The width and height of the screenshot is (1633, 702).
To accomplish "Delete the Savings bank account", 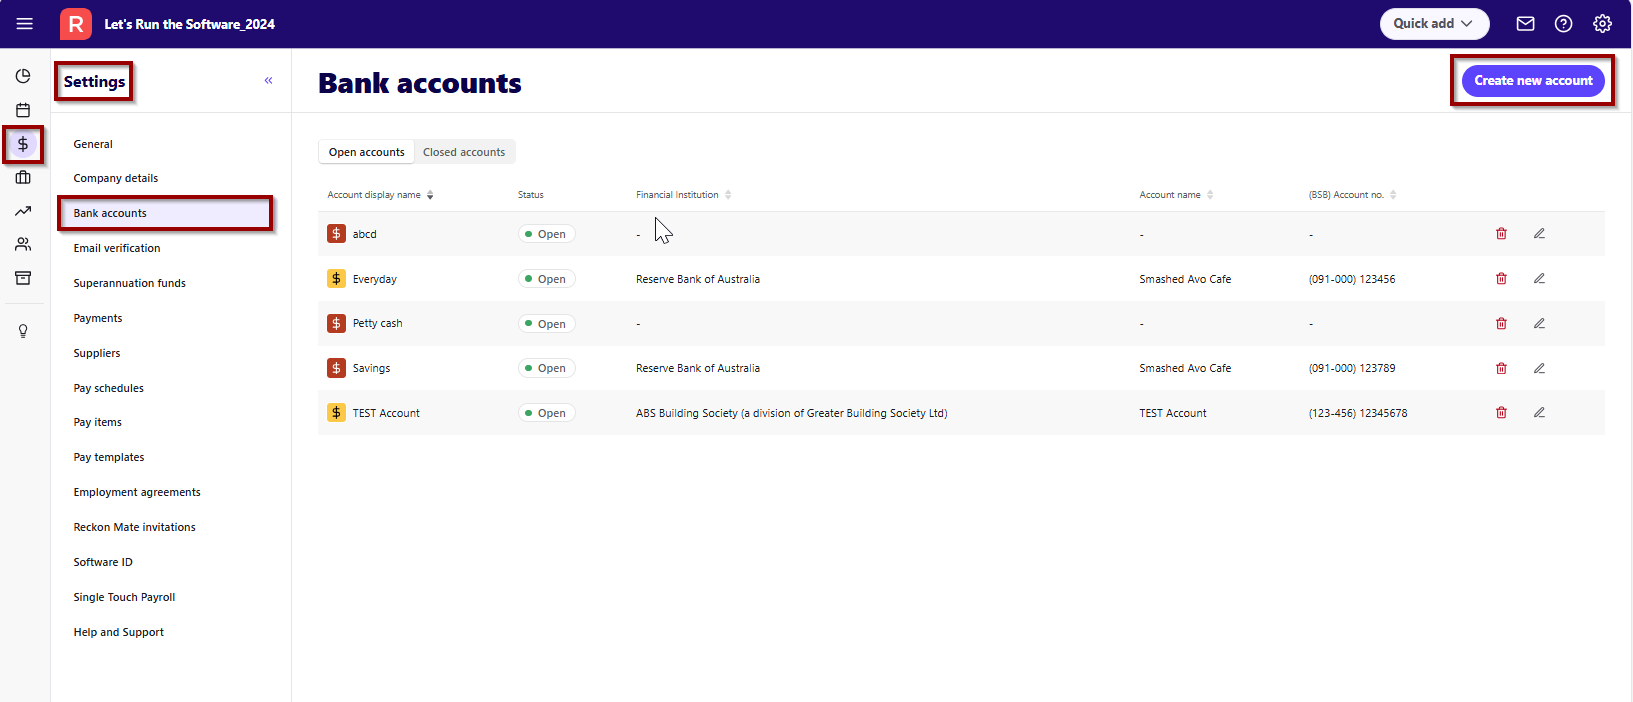I will click(x=1501, y=368).
